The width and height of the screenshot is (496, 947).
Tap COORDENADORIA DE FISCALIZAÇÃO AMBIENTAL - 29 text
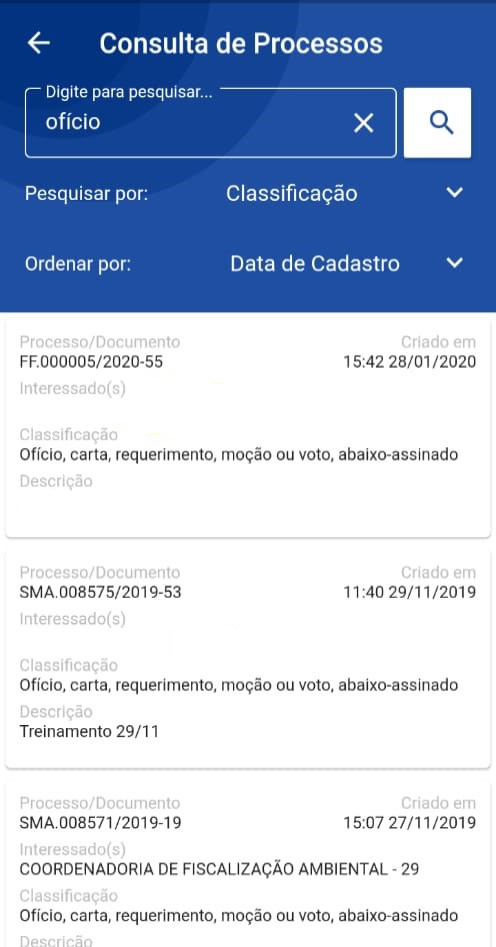tap(219, 869)
